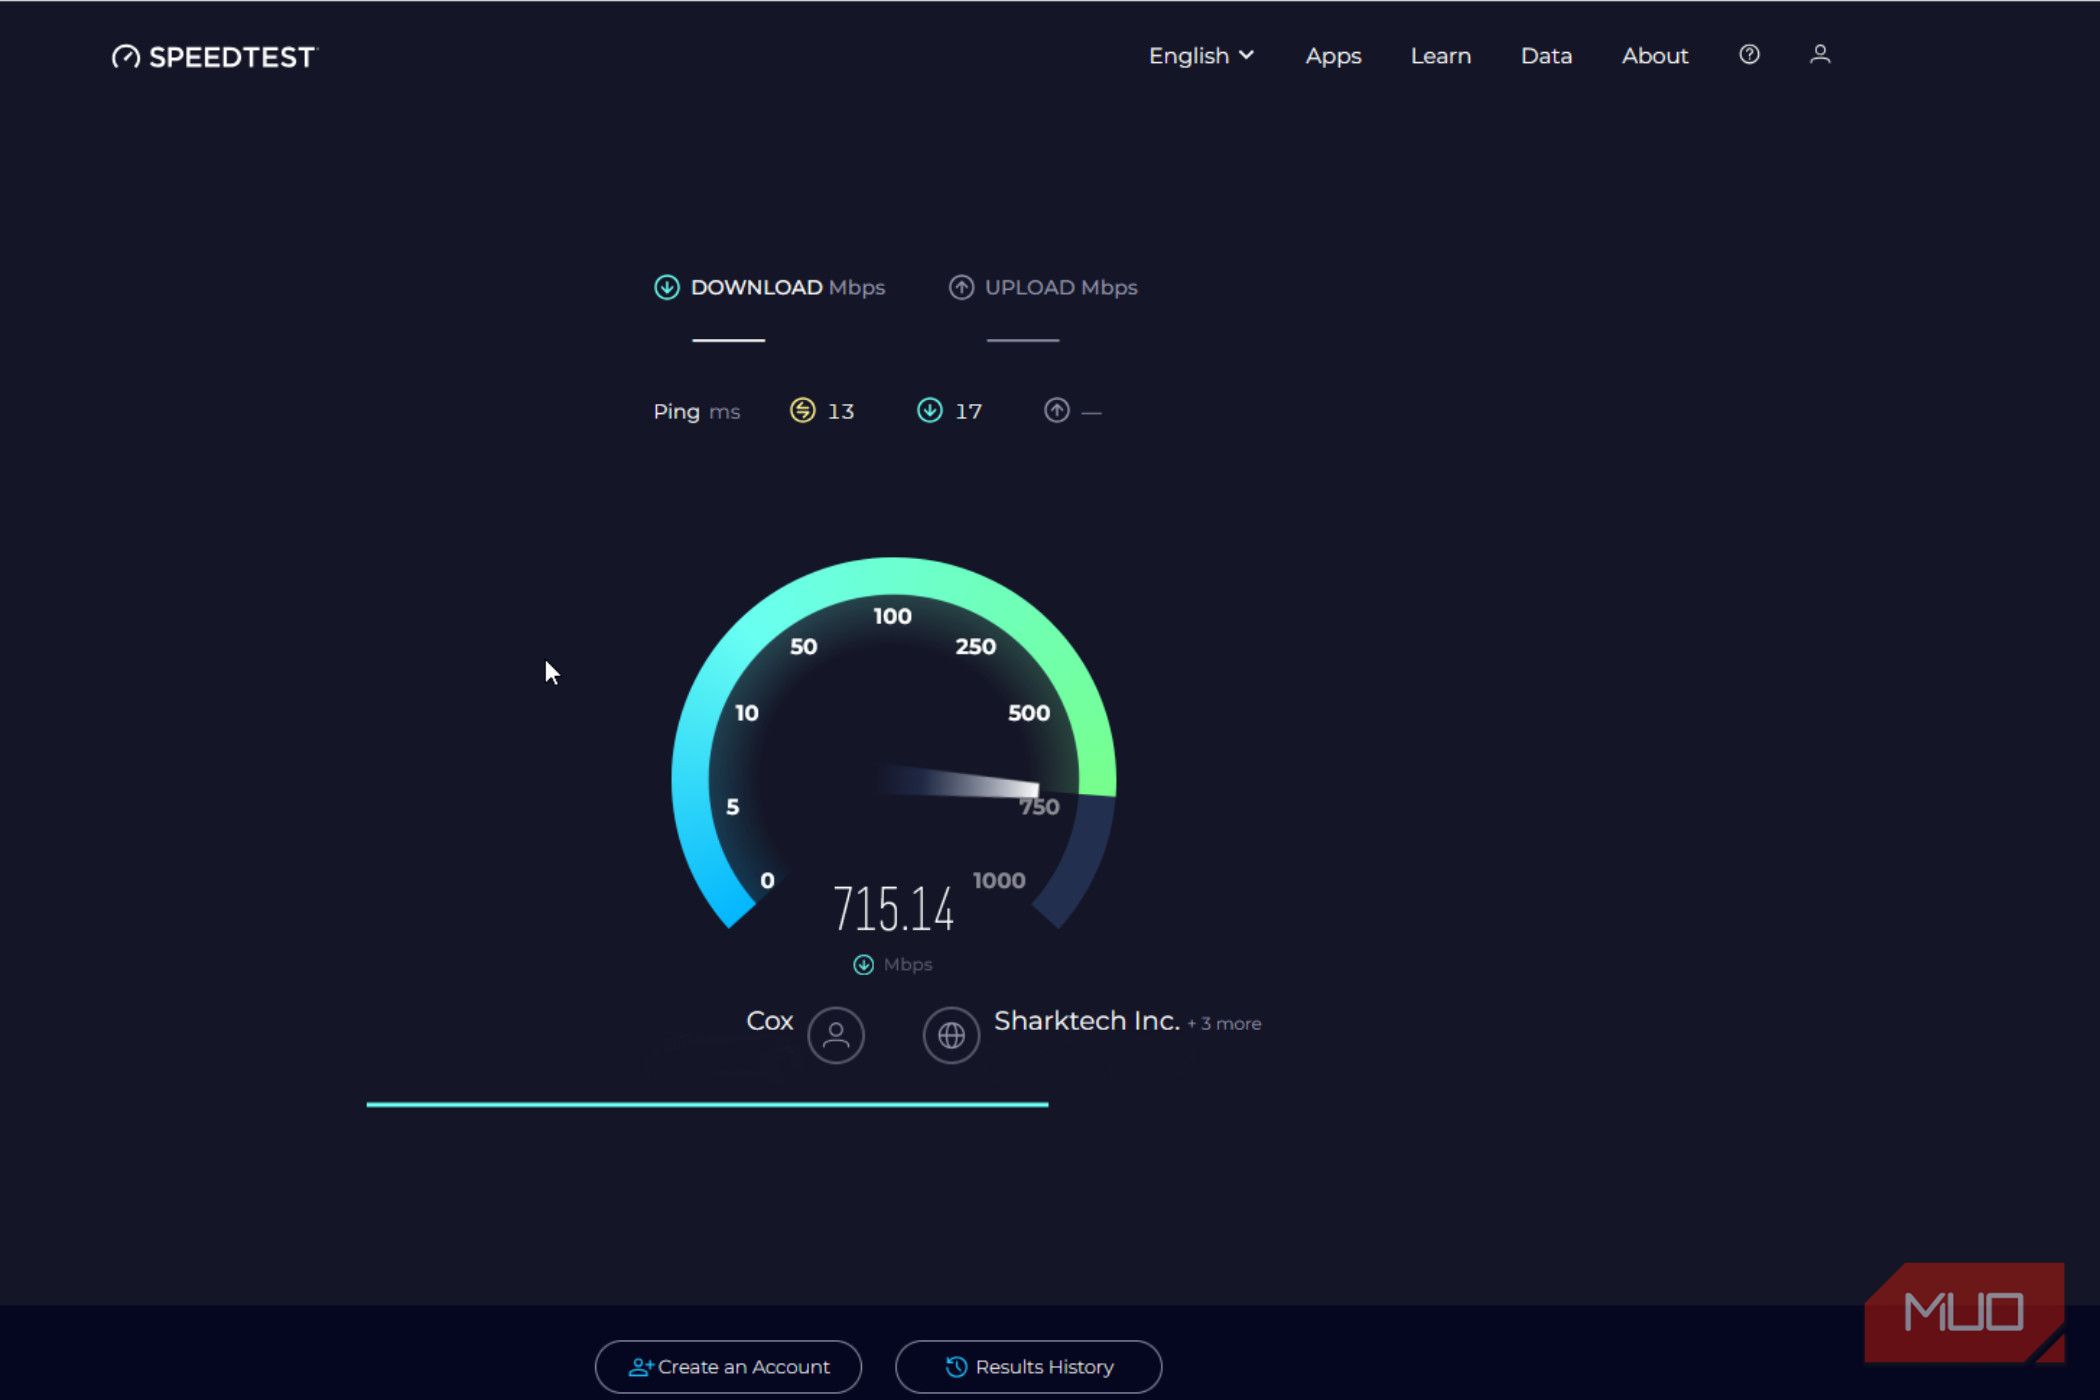Click the upload latency icon with dash

(x=1057, y=410)
